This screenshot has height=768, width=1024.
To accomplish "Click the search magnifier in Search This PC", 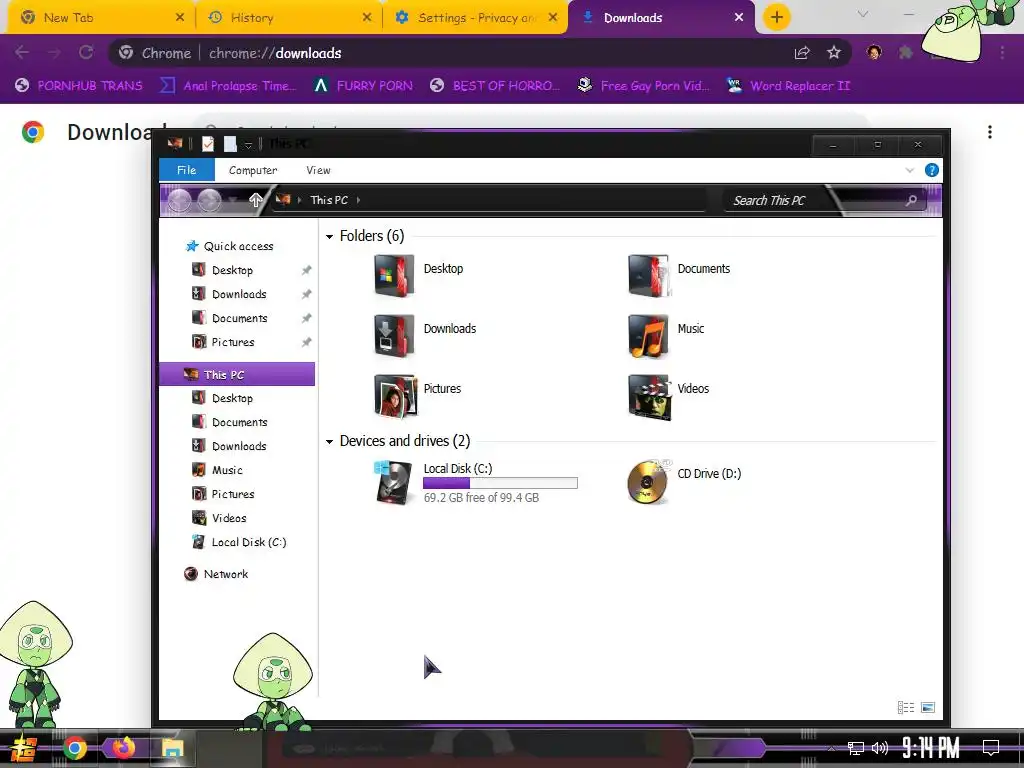I will point(911,200).
